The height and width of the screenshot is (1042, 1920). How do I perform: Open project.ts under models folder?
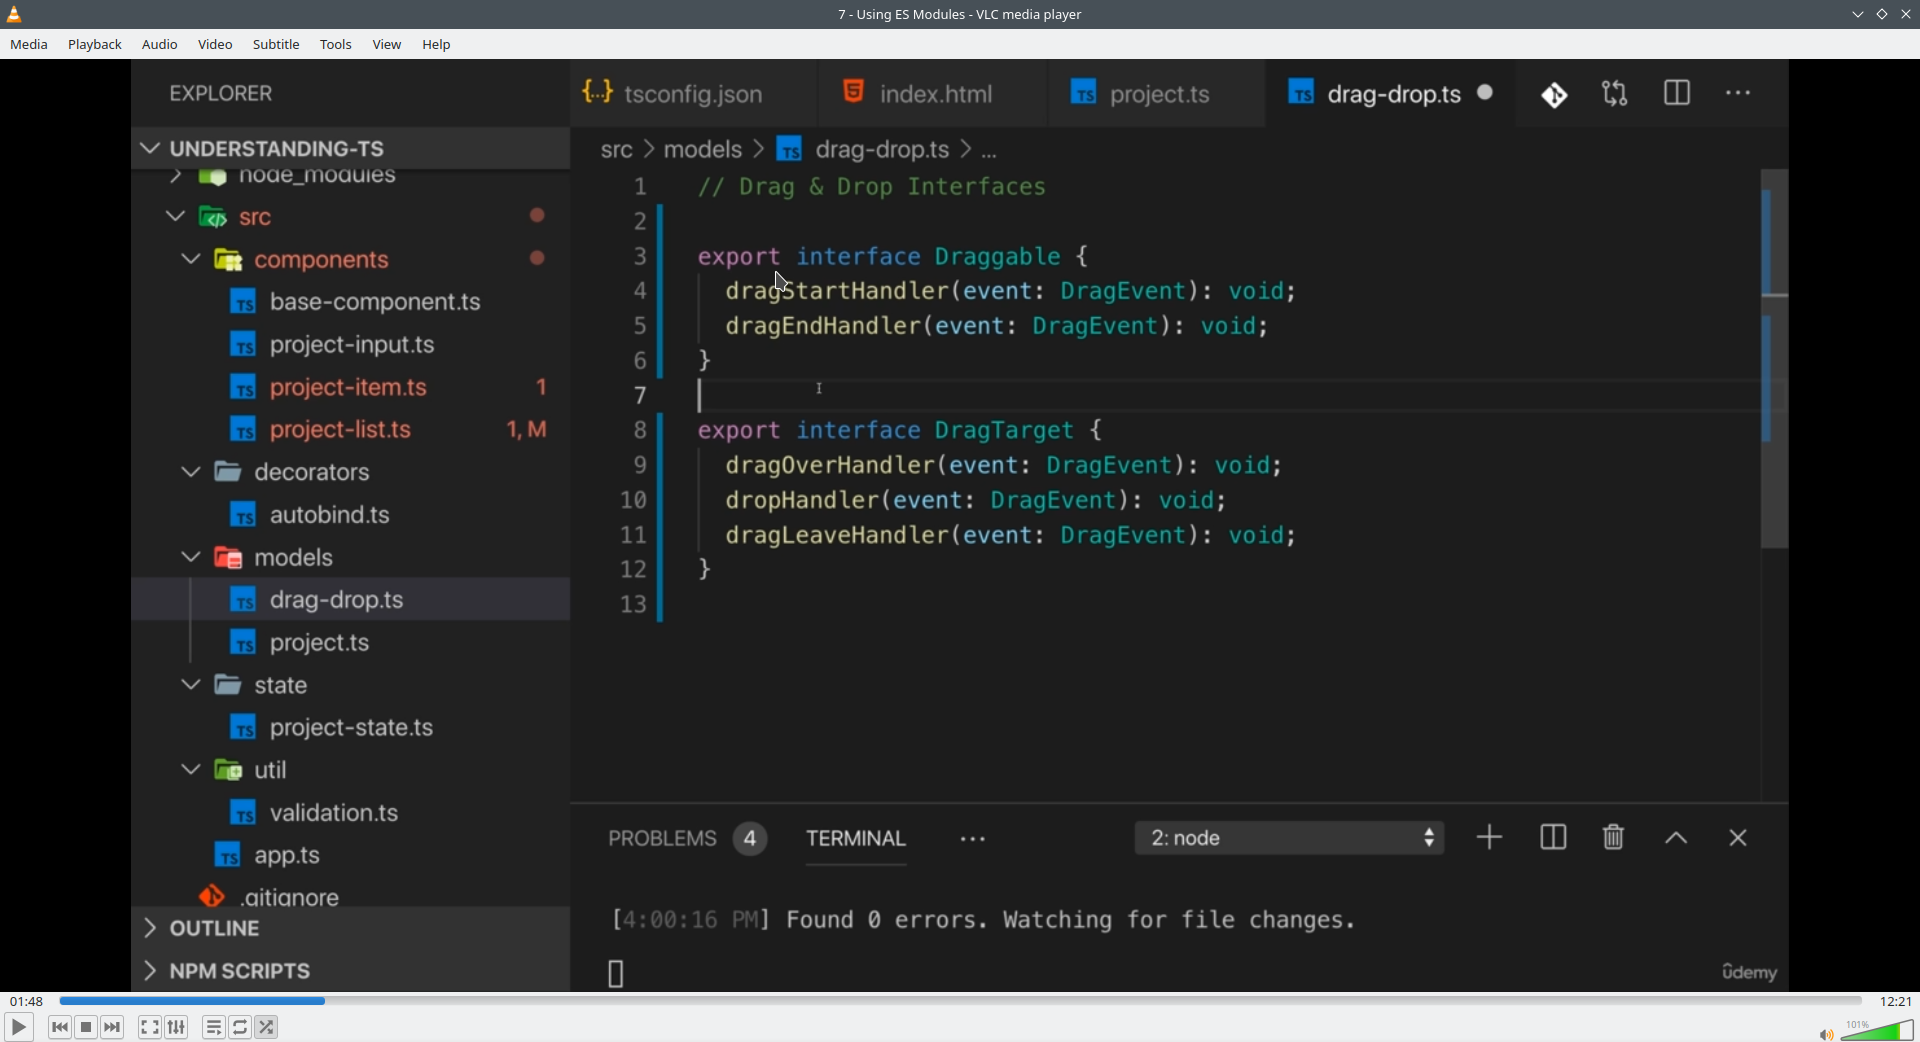tap(350, 642)
